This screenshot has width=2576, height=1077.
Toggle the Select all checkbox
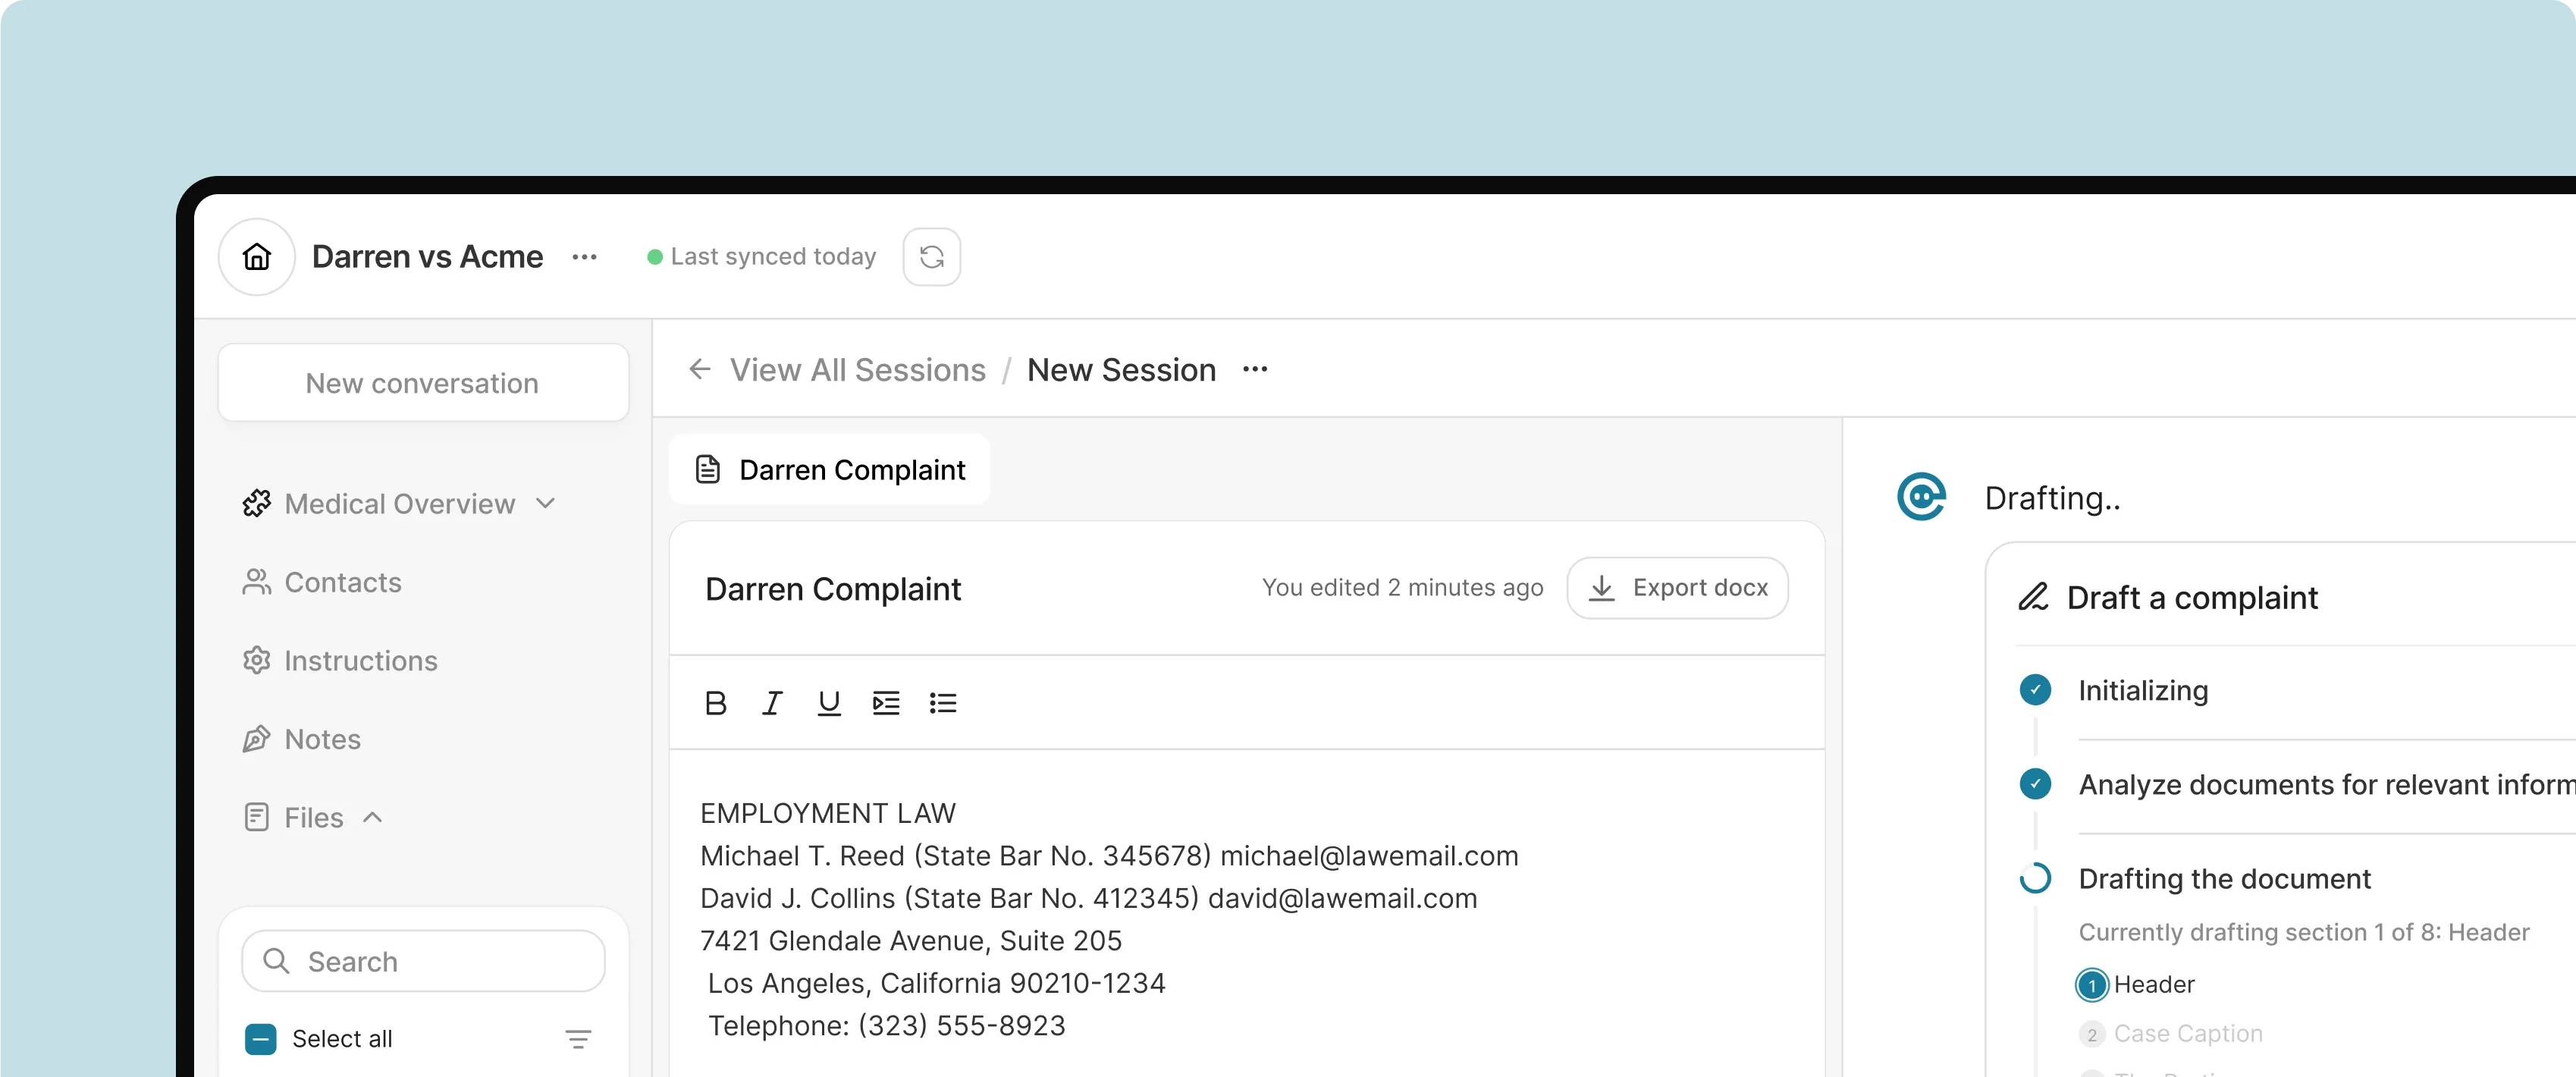pyautogui.click(x=261, y=1039)
